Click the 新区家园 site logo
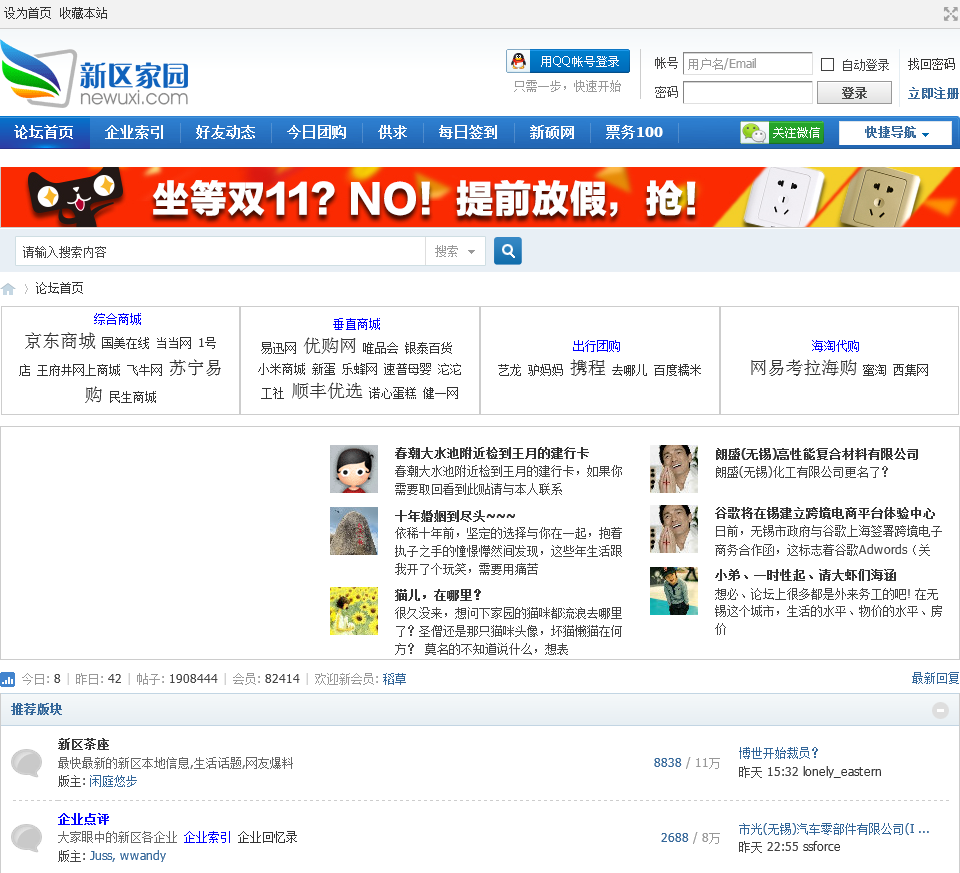 click(x=95, y=76)
